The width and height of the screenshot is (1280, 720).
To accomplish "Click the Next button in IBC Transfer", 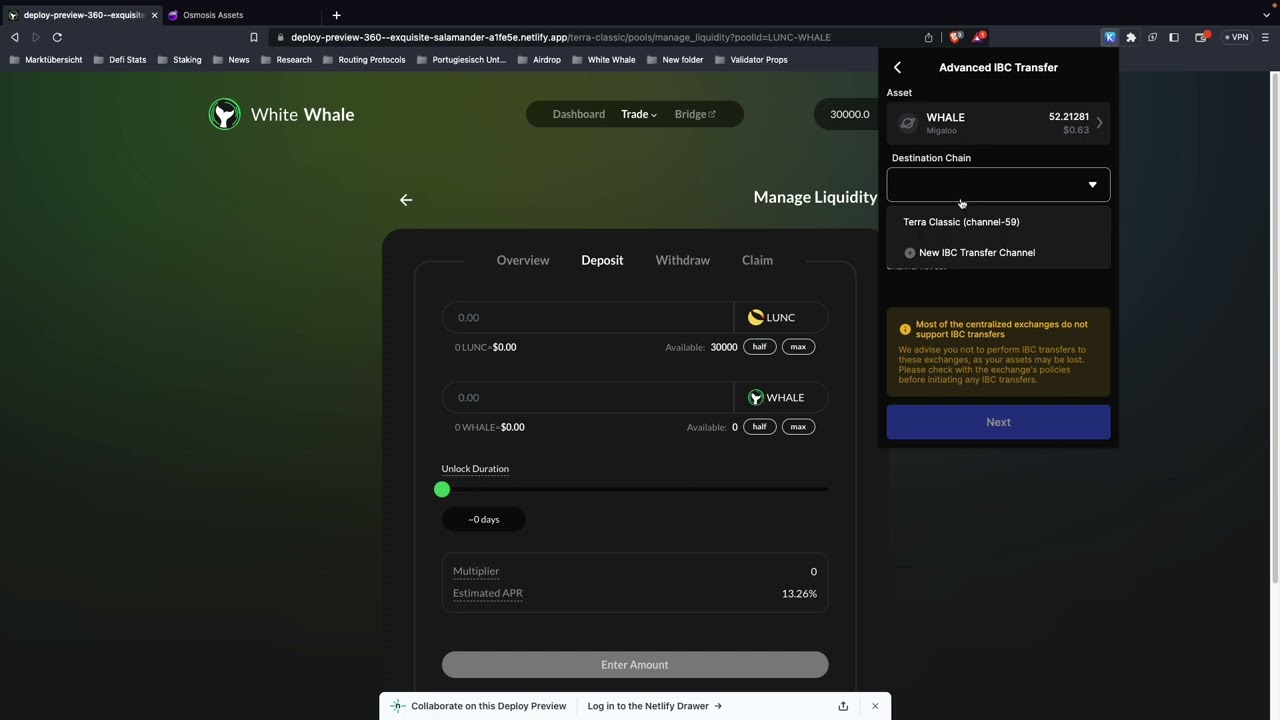I will tap(998, 422).
